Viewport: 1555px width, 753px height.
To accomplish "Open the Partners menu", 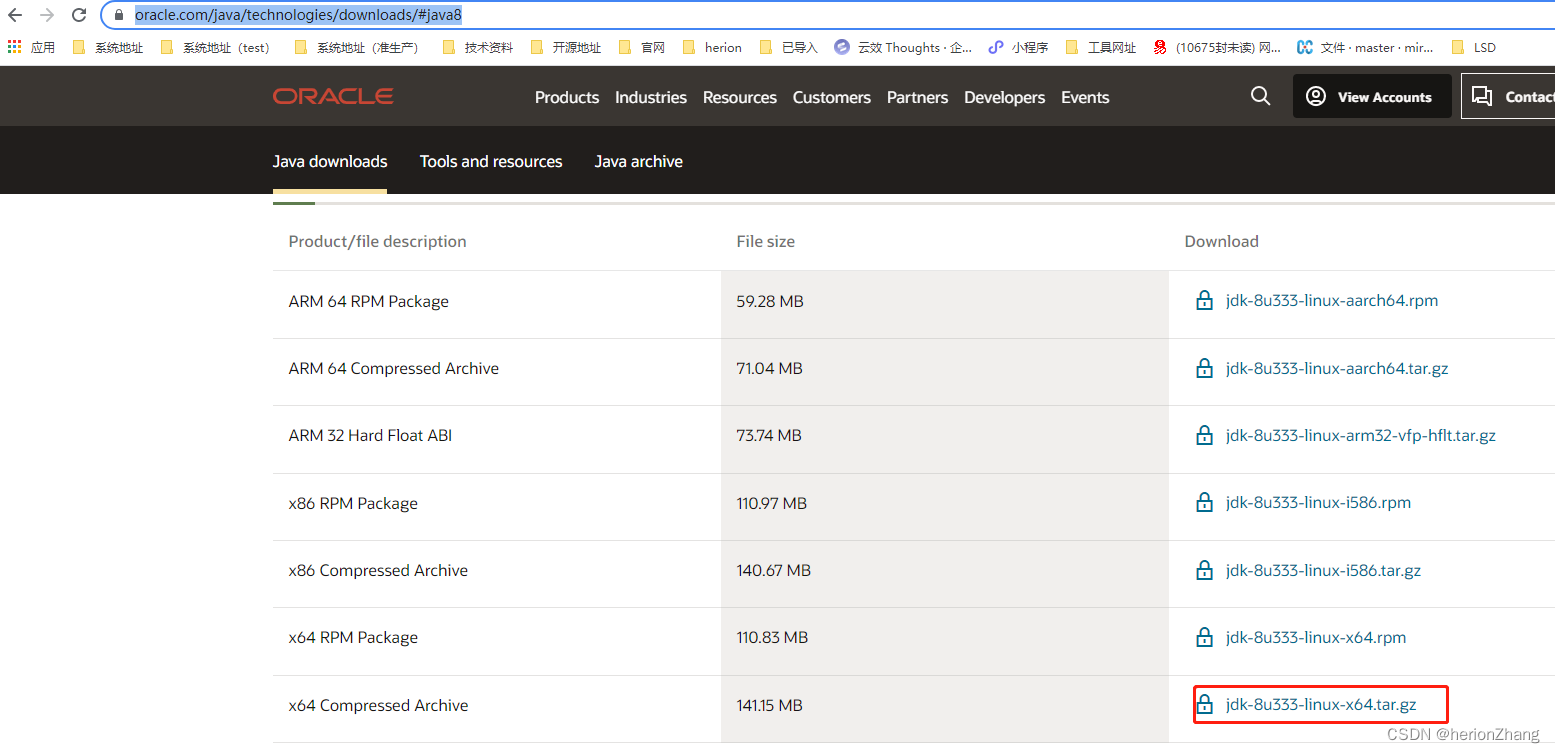I will click(x=917, y=97).
